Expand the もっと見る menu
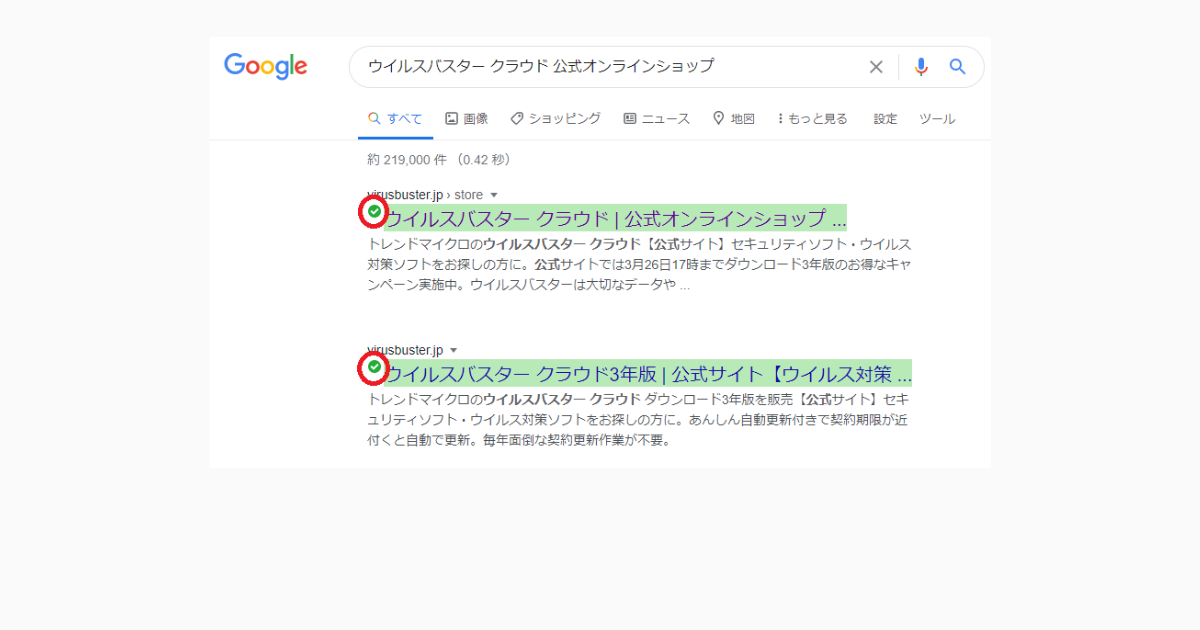The image size is (1200, 630). coord(812,118)
